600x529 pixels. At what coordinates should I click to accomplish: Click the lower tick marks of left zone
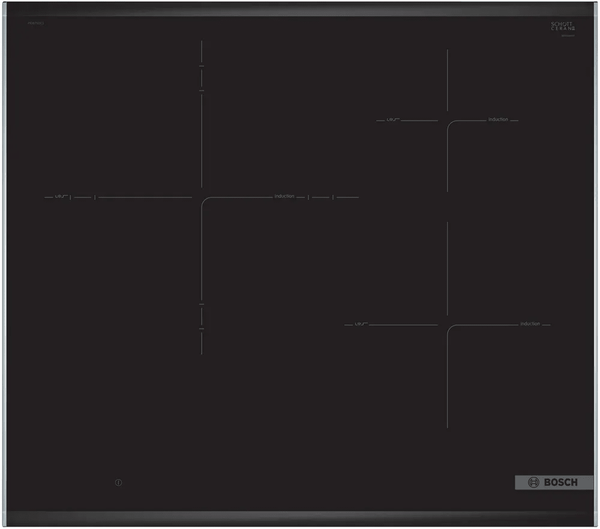click(201, 315)
